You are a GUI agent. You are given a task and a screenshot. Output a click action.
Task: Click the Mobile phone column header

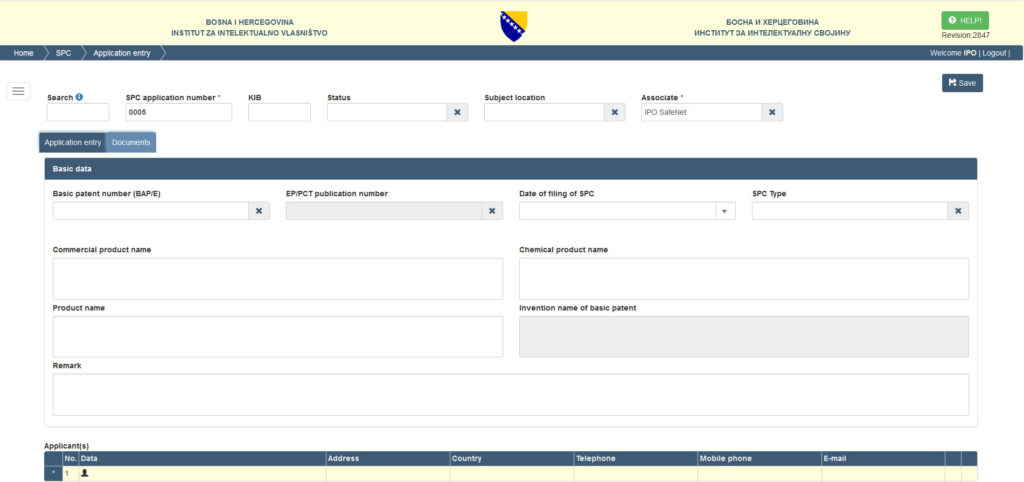[x=760, y=458]
